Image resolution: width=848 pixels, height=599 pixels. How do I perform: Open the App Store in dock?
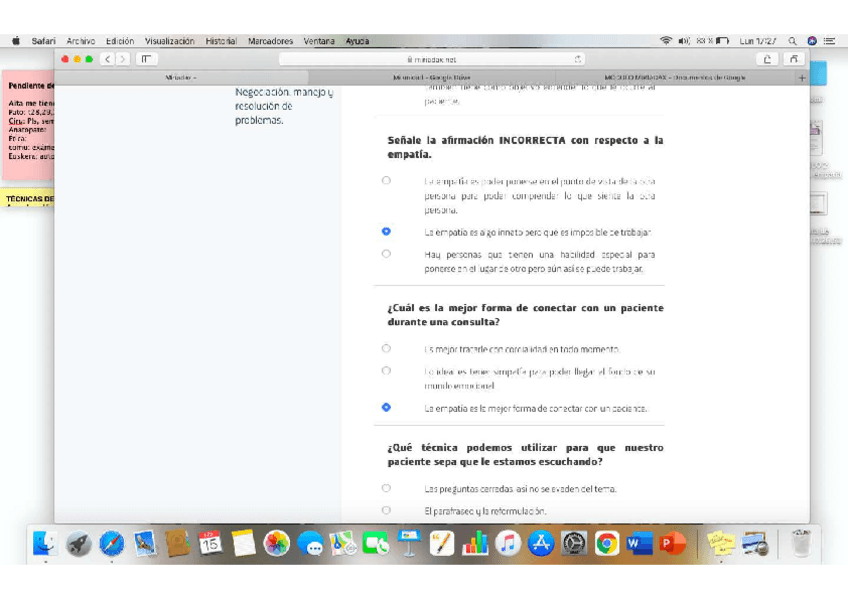click(x=541, y=543)
